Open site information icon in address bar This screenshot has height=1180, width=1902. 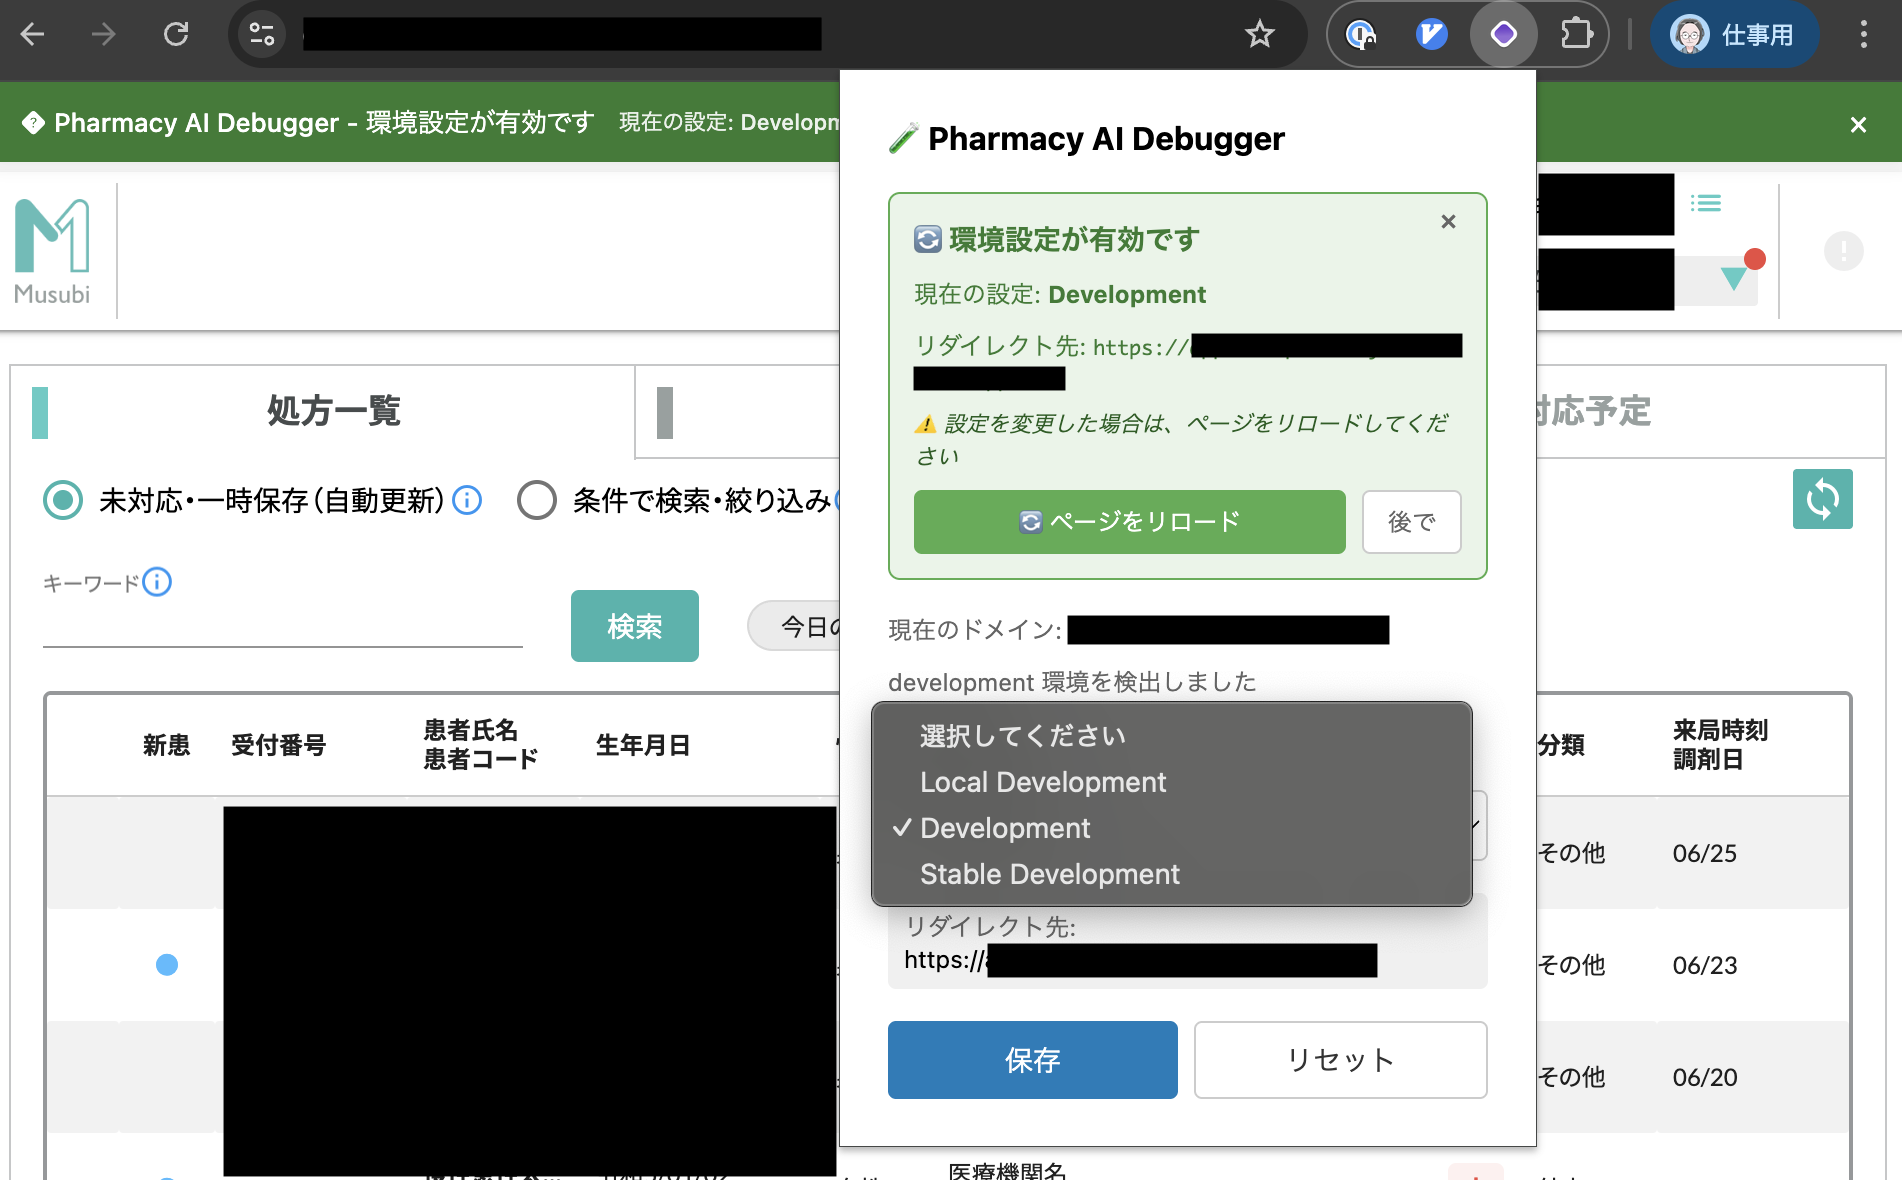(262, 35)
